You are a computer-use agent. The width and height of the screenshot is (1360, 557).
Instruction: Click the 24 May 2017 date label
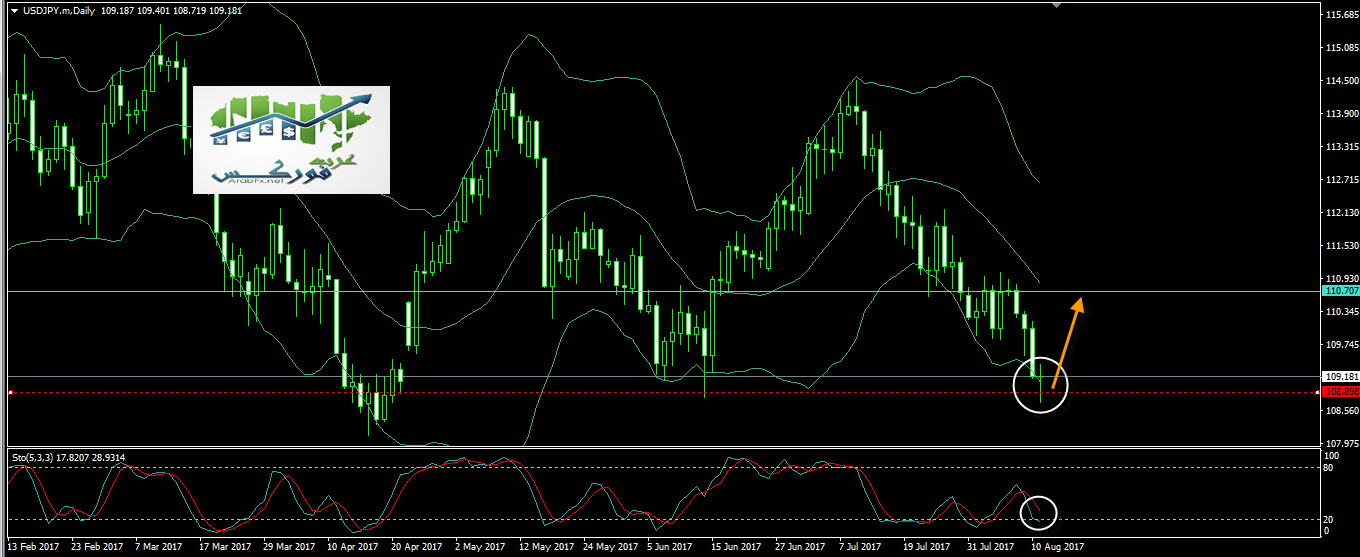(x=610, y=548)
